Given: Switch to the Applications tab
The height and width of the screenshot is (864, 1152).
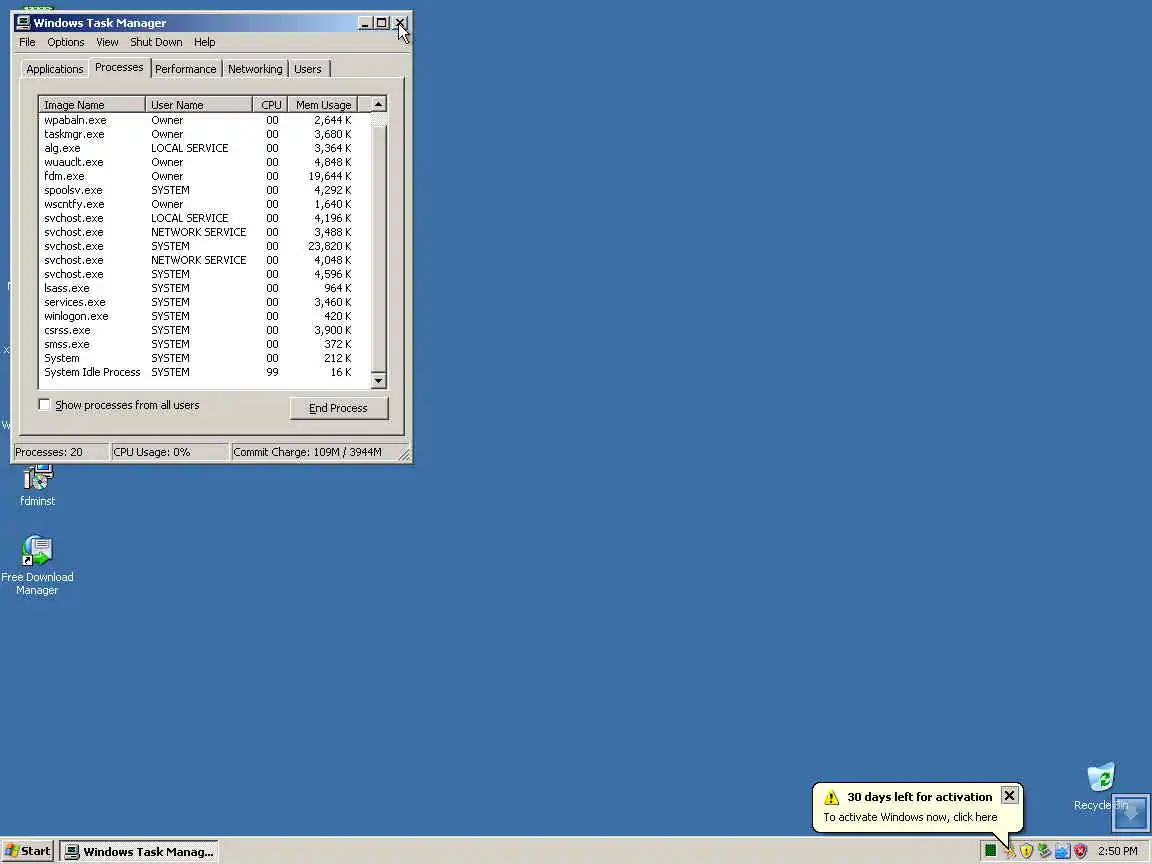Looking at the screenshot, I should 55,69.
